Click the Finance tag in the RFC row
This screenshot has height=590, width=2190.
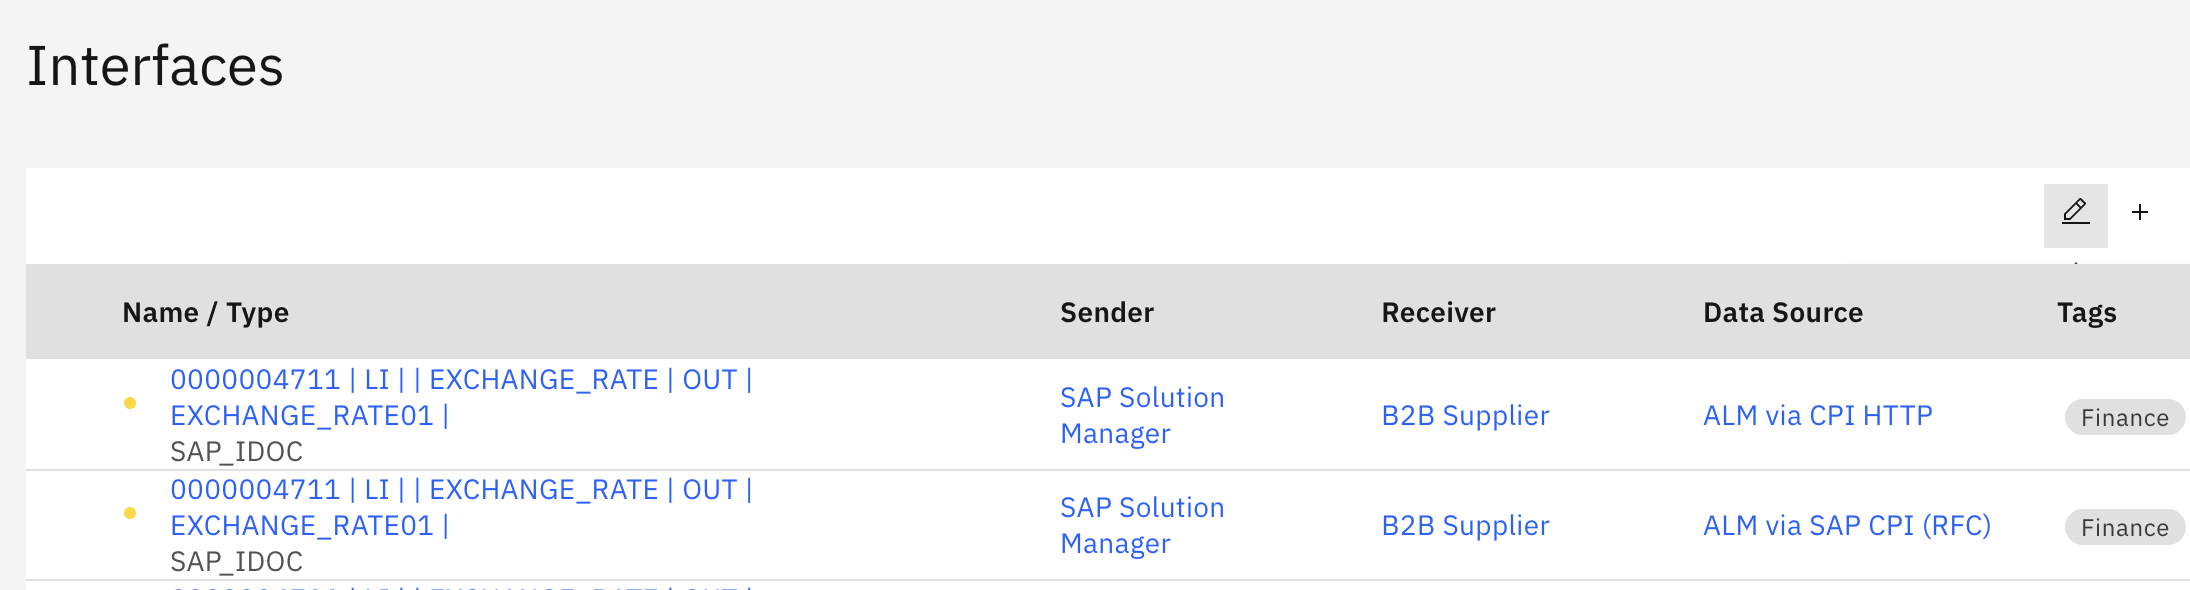tap(2124, 528)
